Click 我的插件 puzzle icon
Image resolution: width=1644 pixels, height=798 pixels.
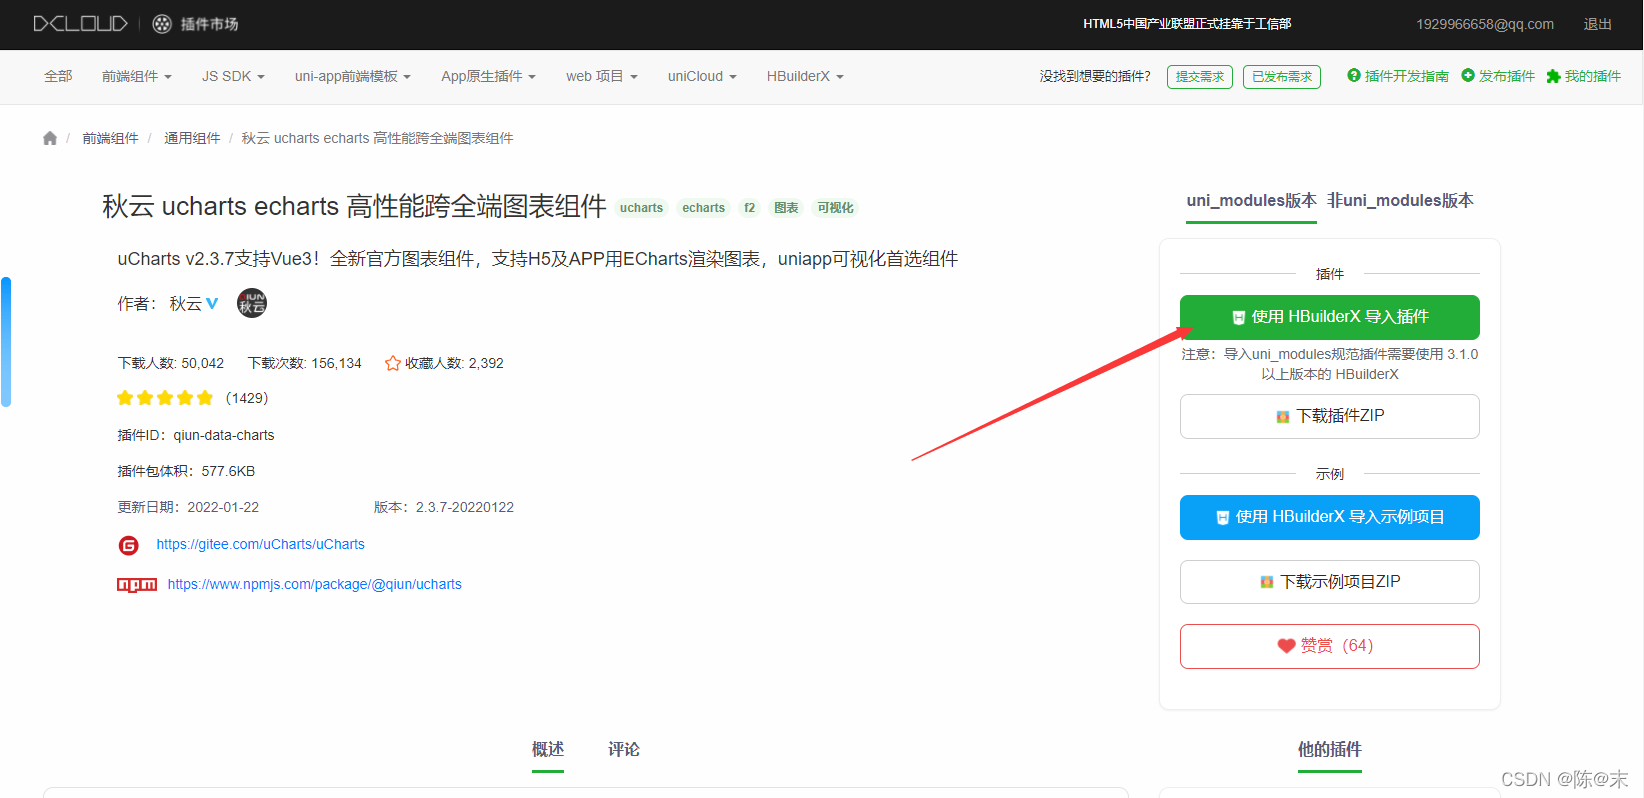pyautogui.click(x=1553, y=76)
